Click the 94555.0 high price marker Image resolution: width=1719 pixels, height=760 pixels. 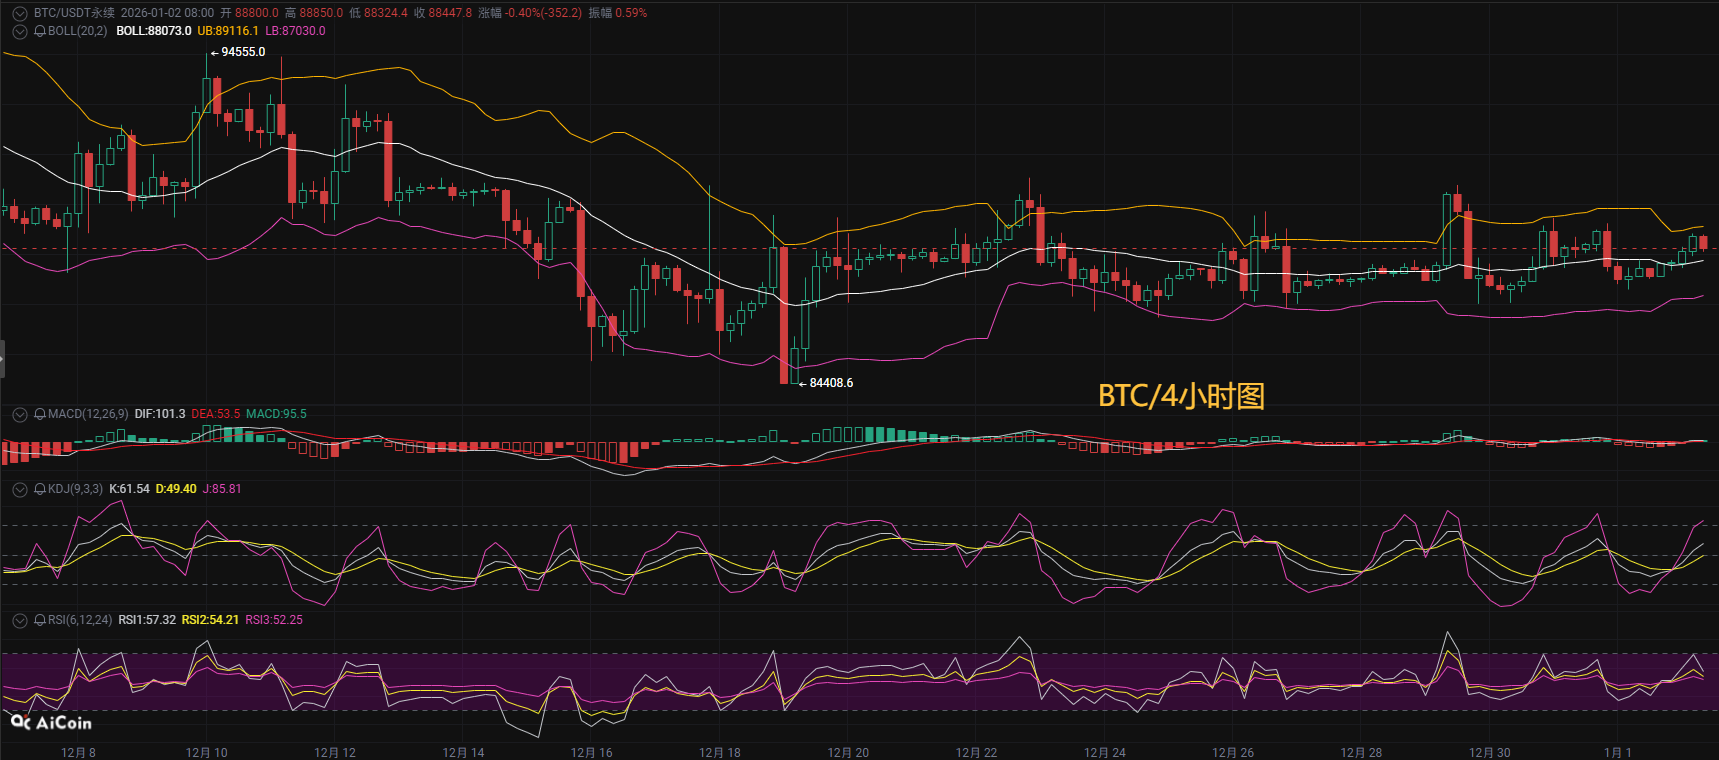coord(243,52)
